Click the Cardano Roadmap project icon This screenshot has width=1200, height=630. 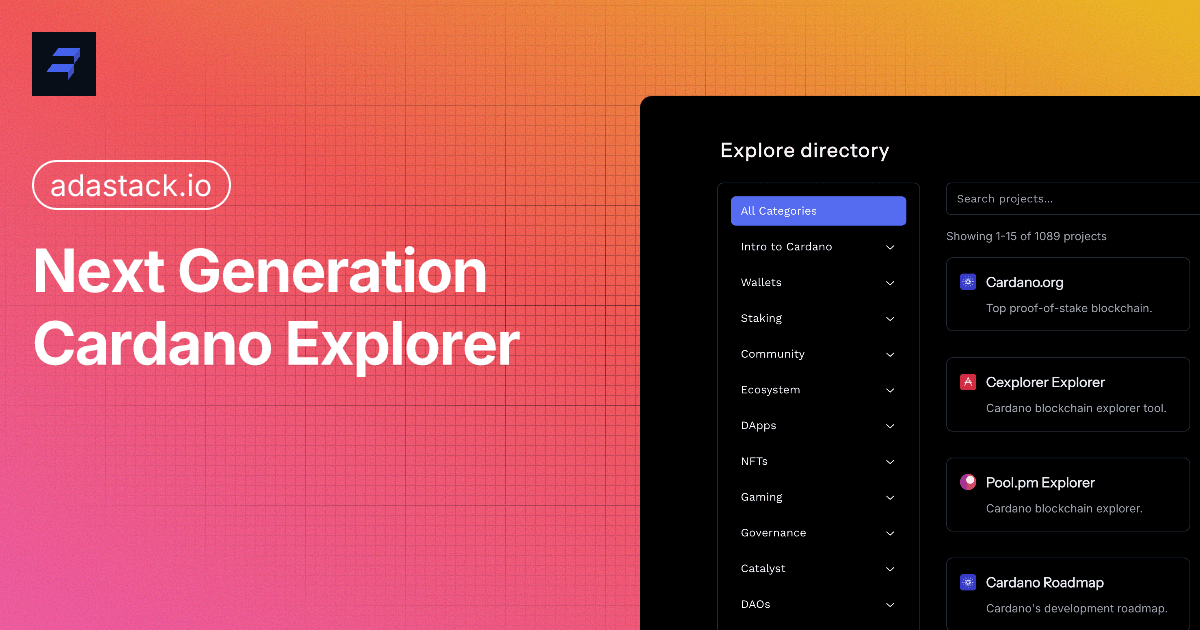pos(967,582)
